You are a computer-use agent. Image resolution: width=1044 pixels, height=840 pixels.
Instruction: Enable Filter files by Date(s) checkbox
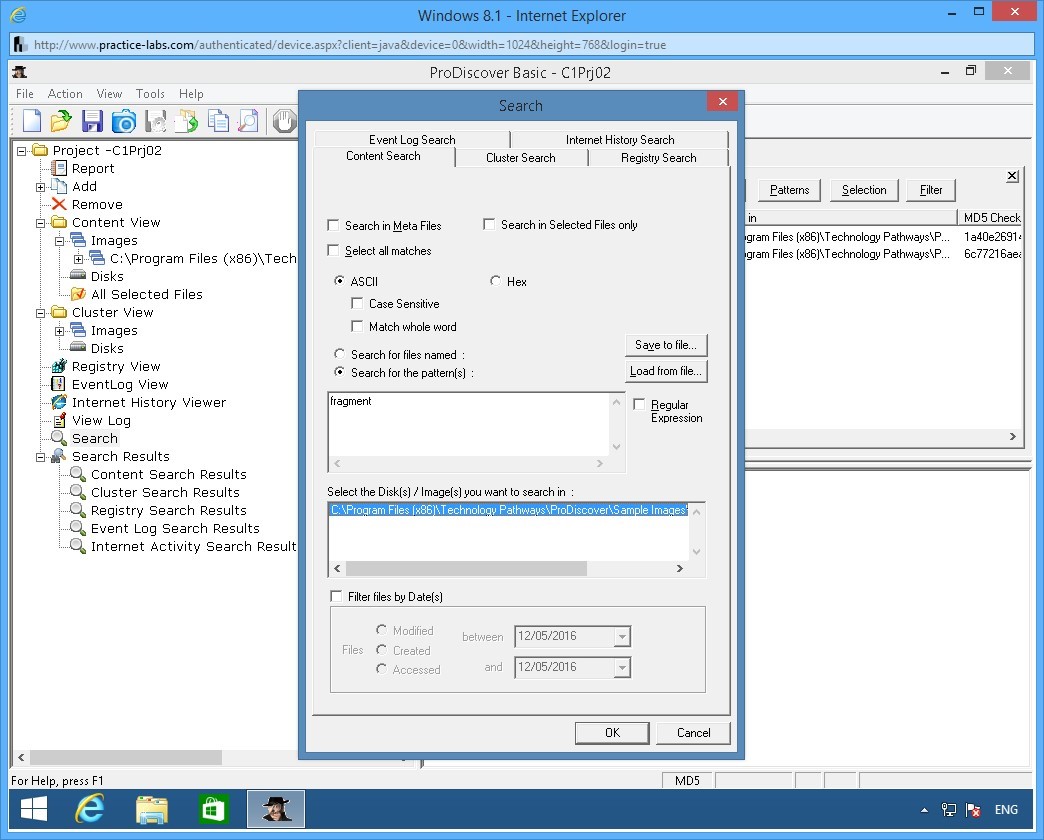(x=336, y=596)
